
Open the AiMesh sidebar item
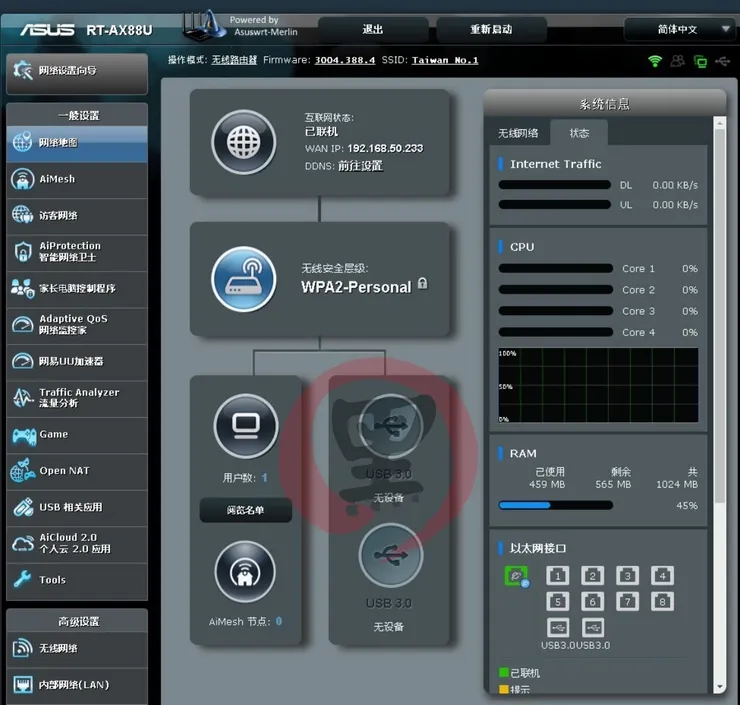tap(77, 179)
